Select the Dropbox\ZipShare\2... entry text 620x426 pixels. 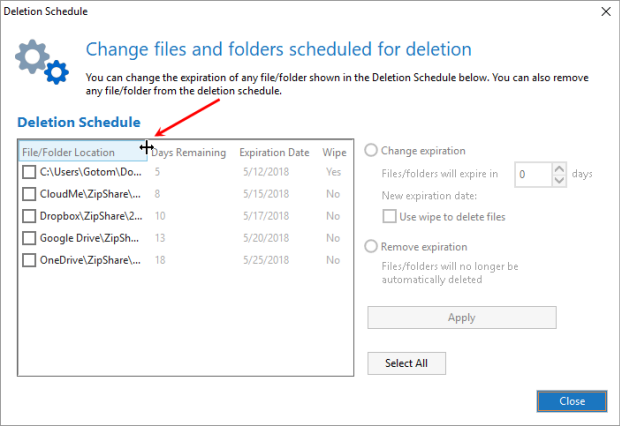tap(91, 216)
